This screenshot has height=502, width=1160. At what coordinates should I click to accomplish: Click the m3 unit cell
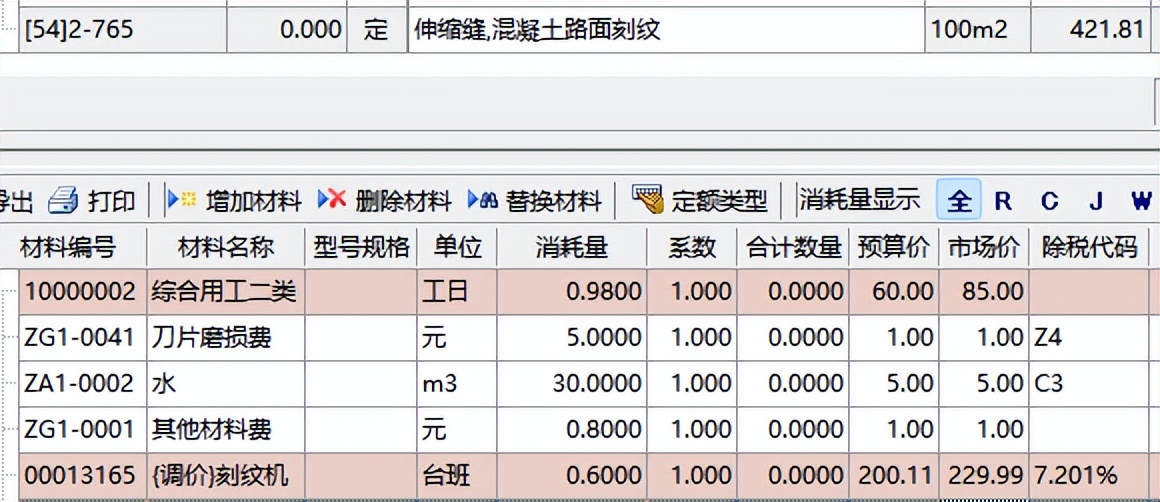pyautogui.click(x=457, y=384)
